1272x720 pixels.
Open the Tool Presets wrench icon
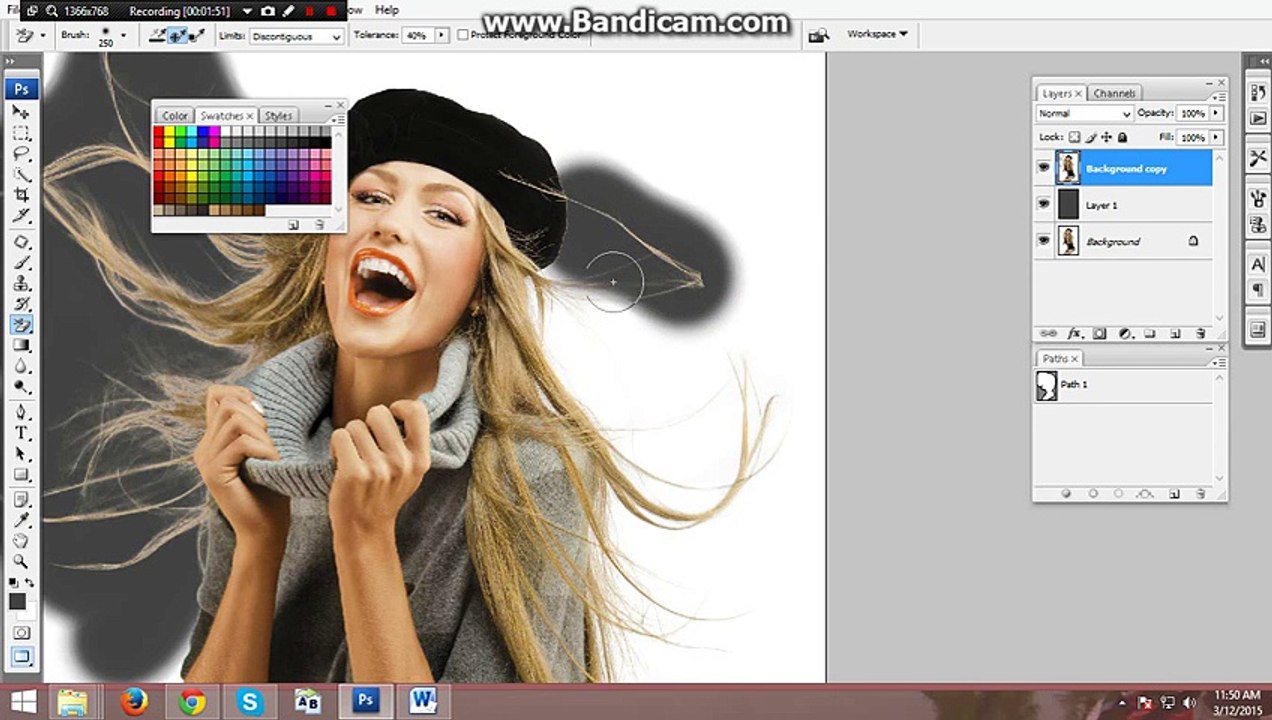(1257, 158)
